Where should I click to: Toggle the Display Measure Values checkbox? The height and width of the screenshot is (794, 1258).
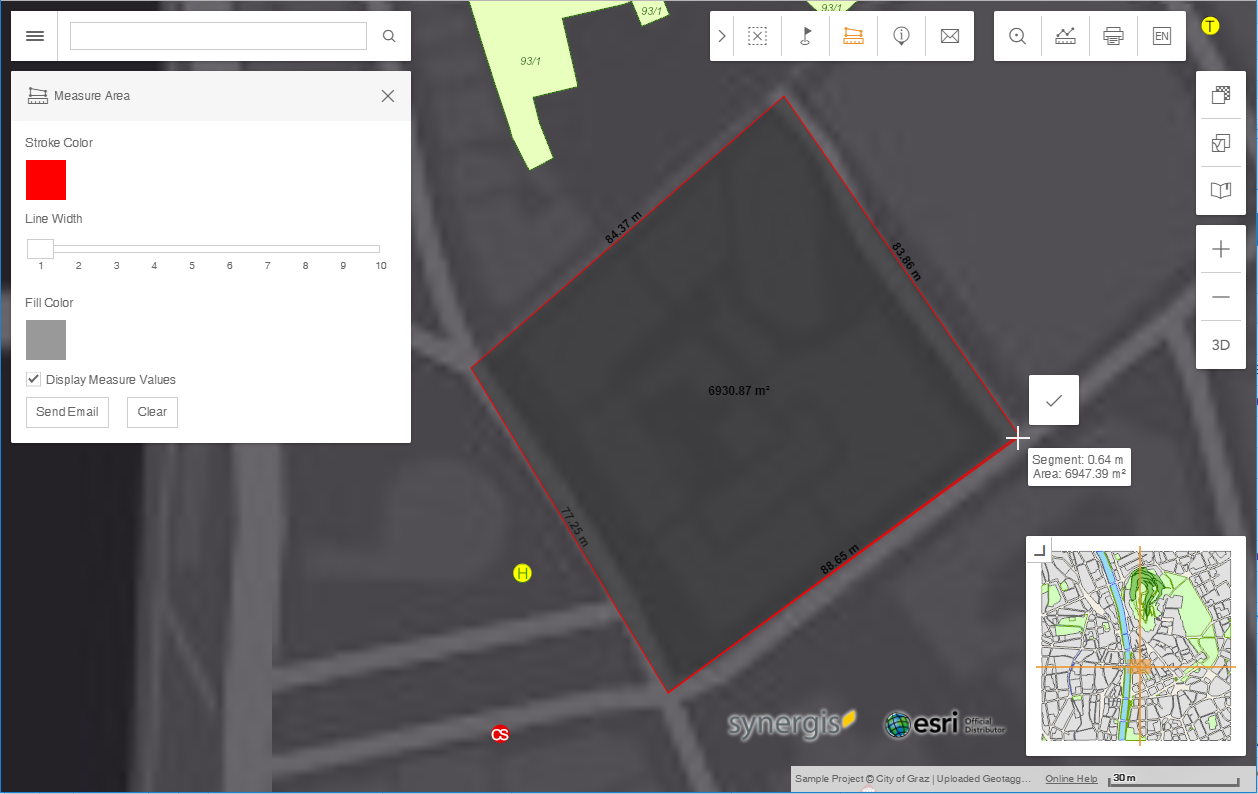coord(33,378)
